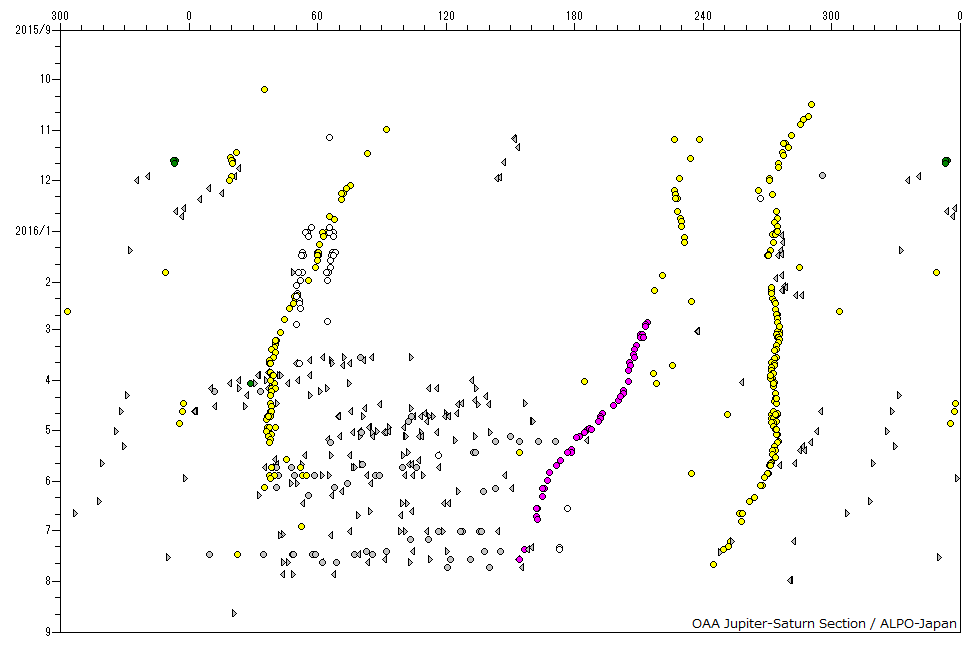Image resolution: width=980 pixels, height=650 pixels.
Task: Select the lowest magenta data point
Action: pyautogui.click(x=519, y=559)
